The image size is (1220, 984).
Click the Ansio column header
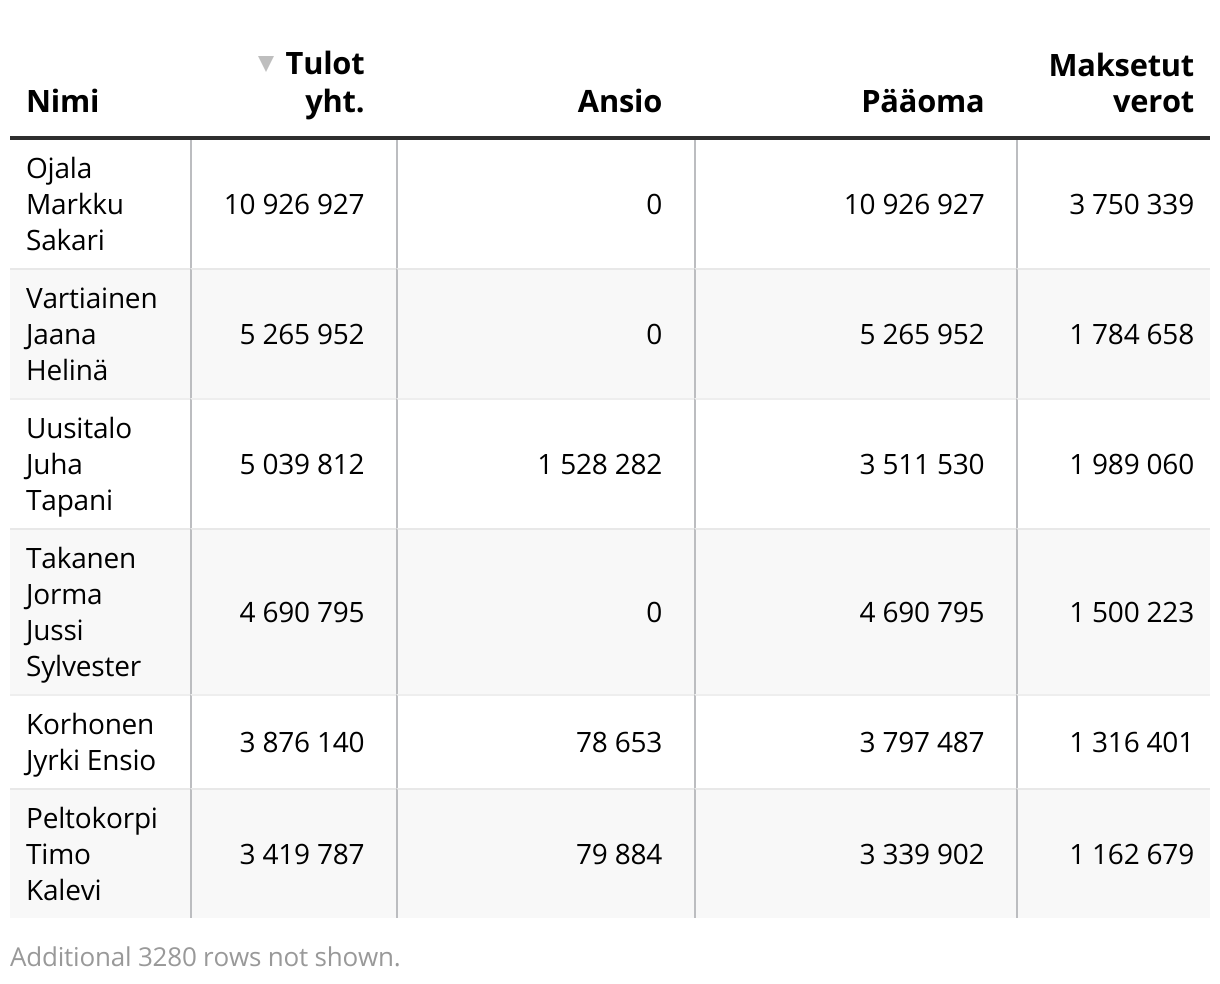tap(619, 101)
